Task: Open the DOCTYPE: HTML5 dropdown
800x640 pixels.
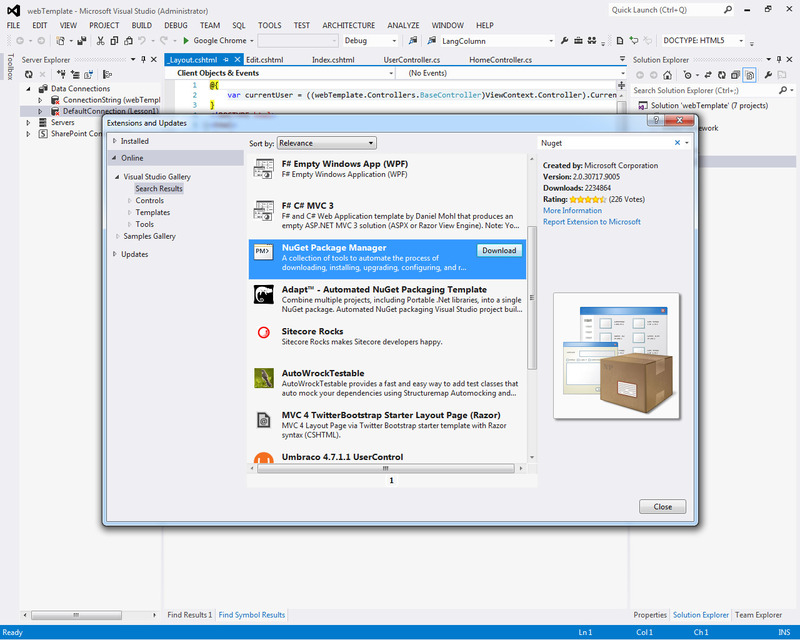Action: point(703,40)
